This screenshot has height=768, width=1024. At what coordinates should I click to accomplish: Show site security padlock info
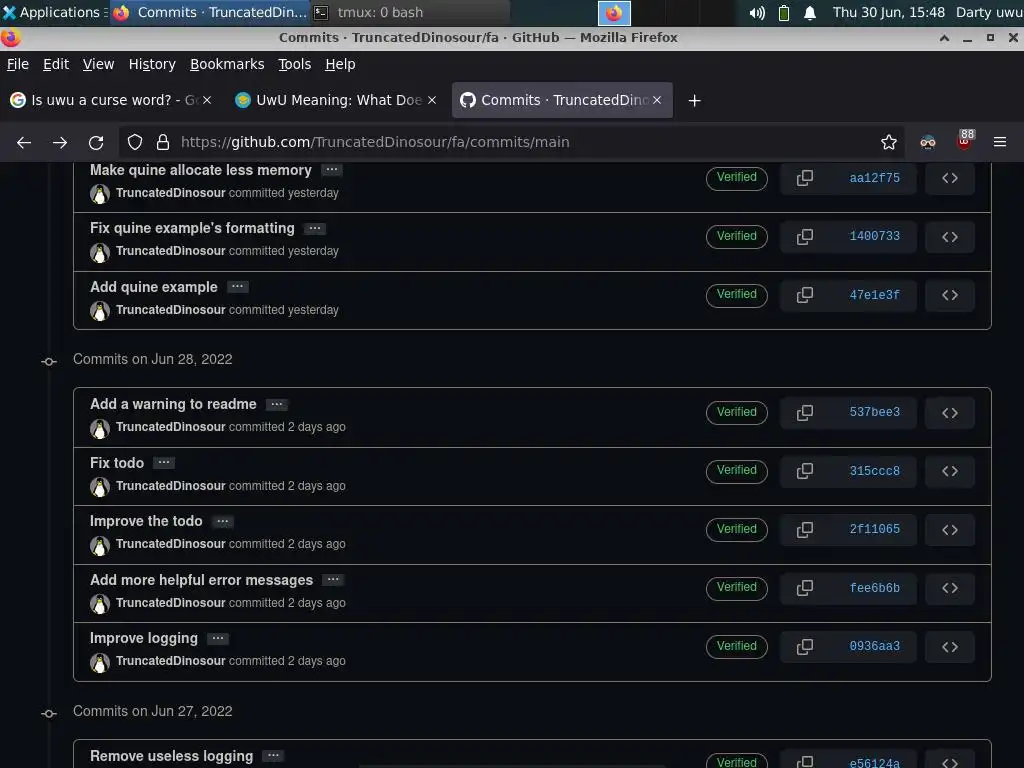[x=163, y=142]
